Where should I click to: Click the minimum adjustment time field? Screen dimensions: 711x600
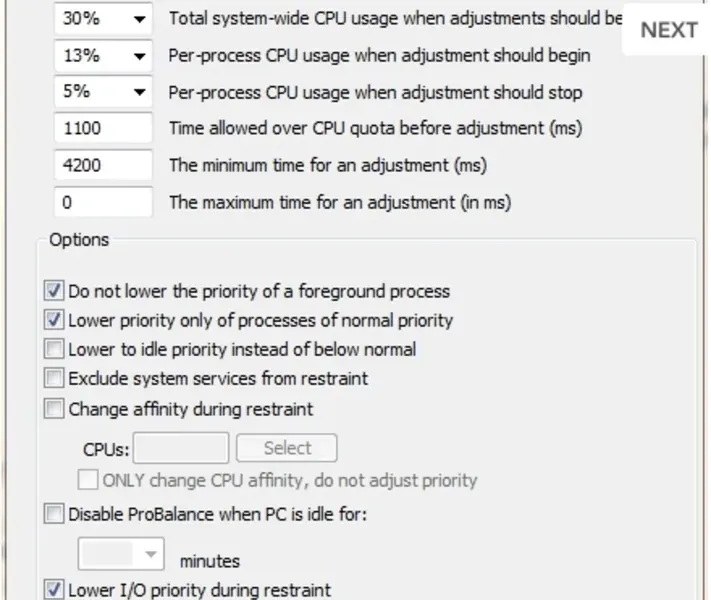coord(102,165)
